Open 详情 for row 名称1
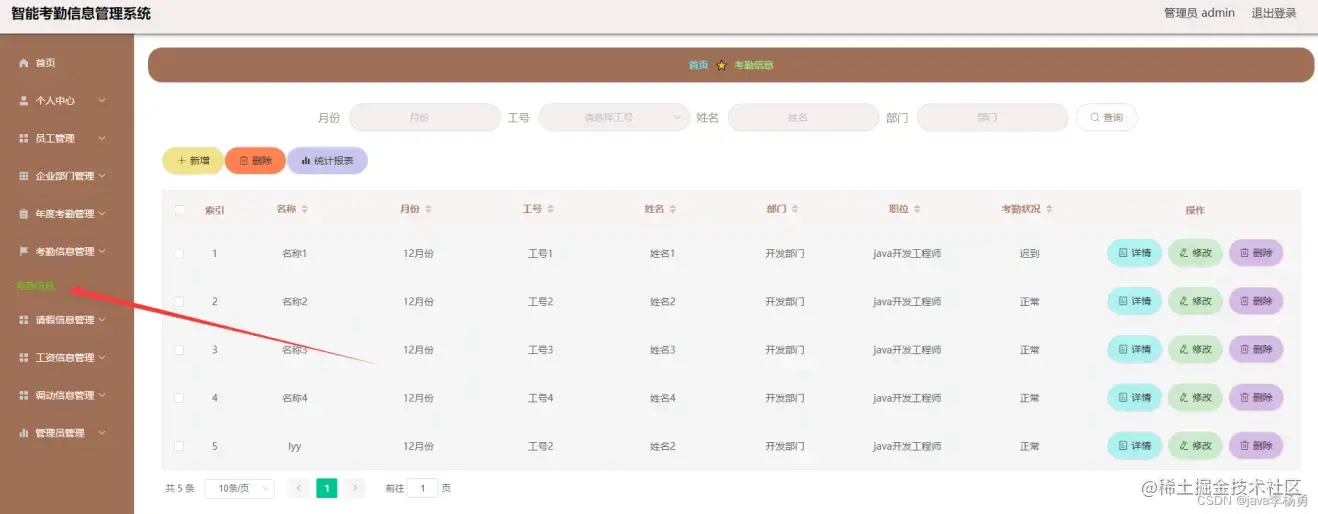 pos(1134,253)
